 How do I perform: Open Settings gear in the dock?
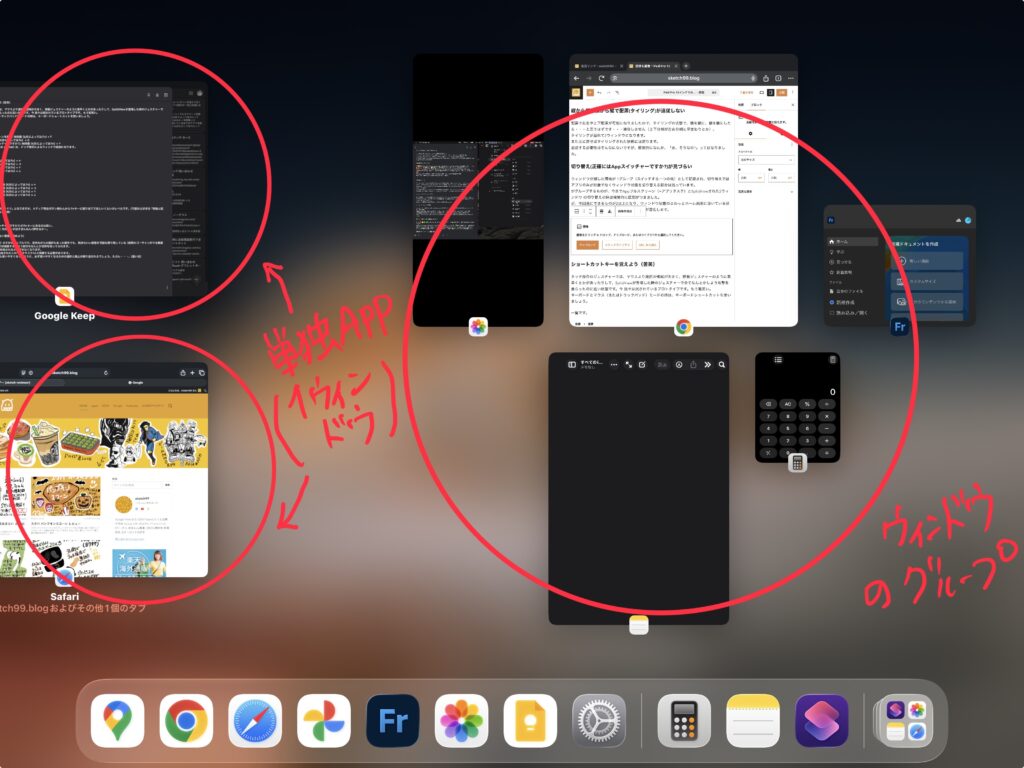pyautogui.click(x=599, y=721)
